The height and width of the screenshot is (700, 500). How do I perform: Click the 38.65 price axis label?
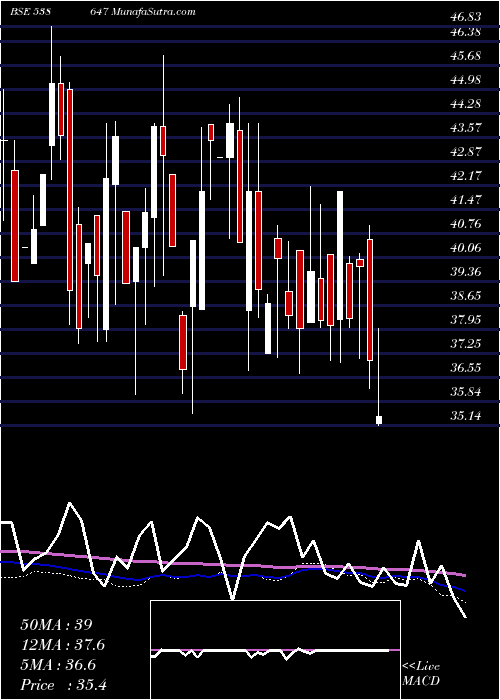466,296
